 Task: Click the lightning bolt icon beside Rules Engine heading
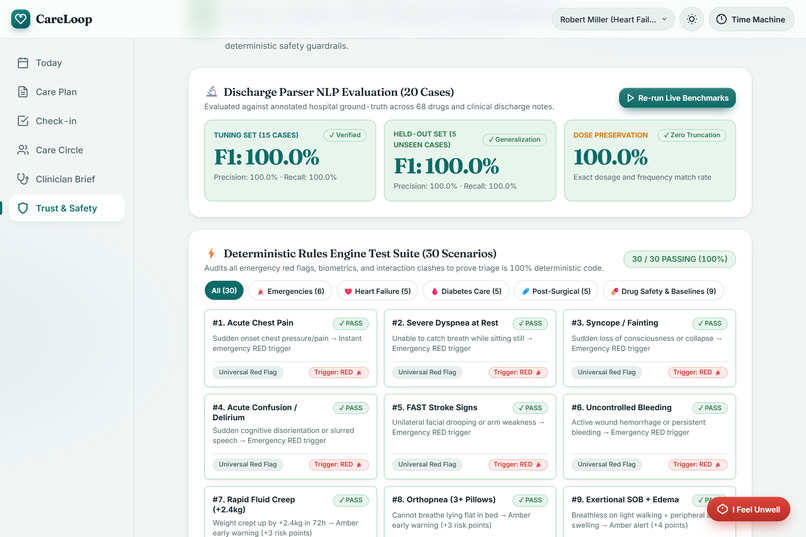[211, 253]
